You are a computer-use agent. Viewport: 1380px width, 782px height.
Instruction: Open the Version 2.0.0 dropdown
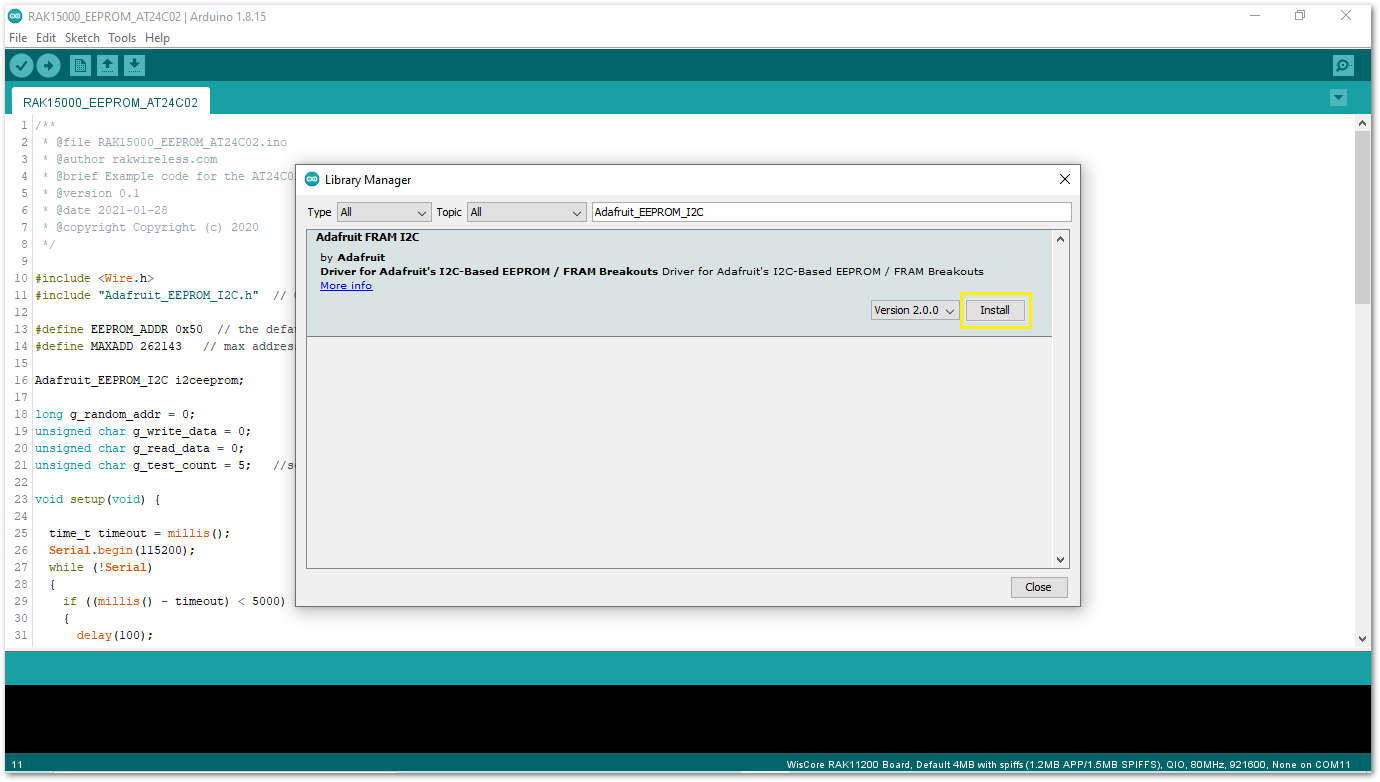pos(915,310)
